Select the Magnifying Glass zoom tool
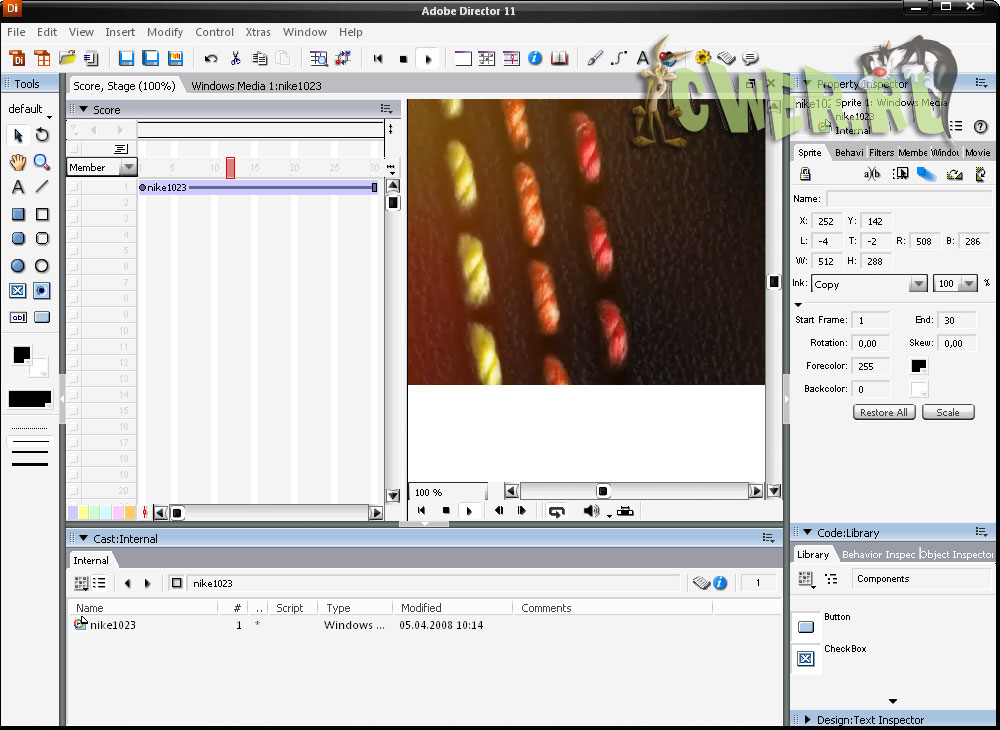 click(42, 162)
